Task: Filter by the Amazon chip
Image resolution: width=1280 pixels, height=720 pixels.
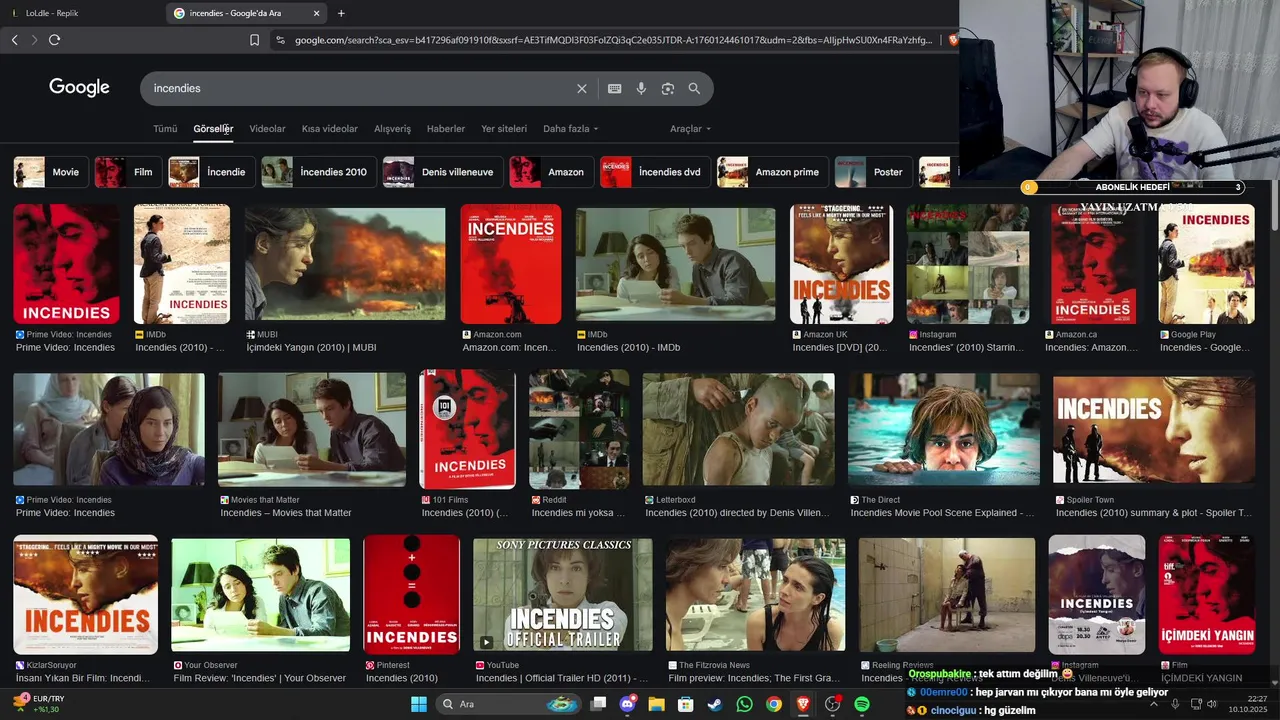Action: click(551, 172)
